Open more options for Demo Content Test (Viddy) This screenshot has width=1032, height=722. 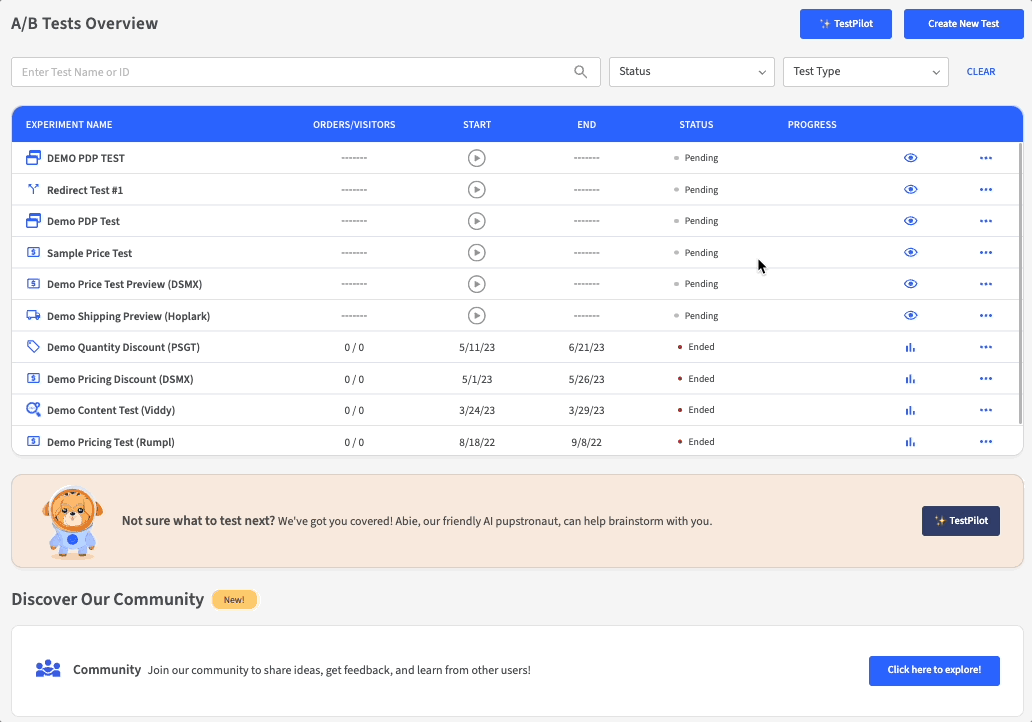[x=986, y=411]
